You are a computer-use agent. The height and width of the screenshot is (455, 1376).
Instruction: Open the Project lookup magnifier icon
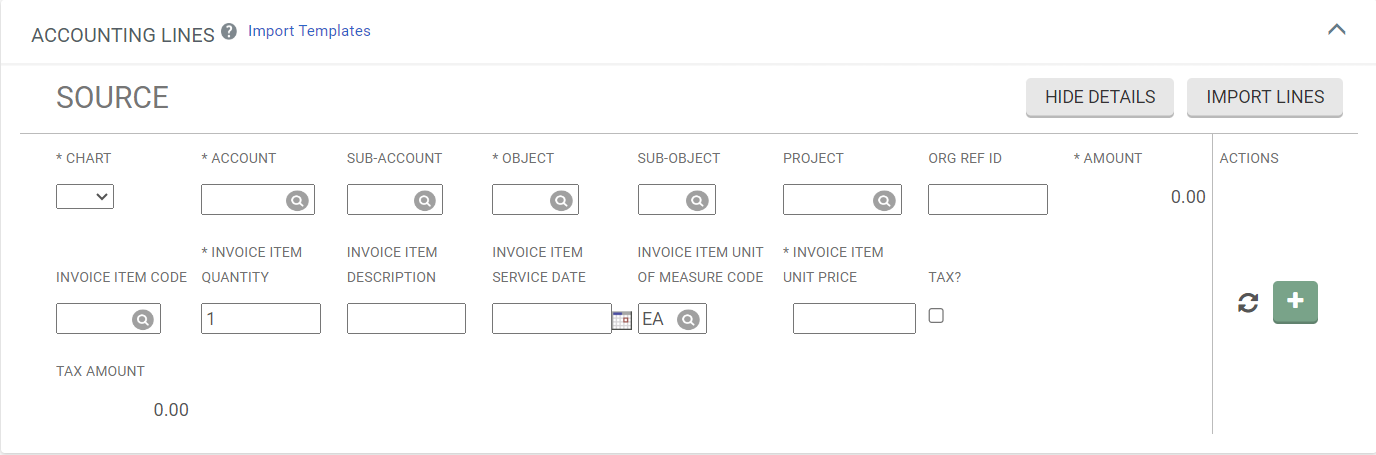[x=883, y=200]
